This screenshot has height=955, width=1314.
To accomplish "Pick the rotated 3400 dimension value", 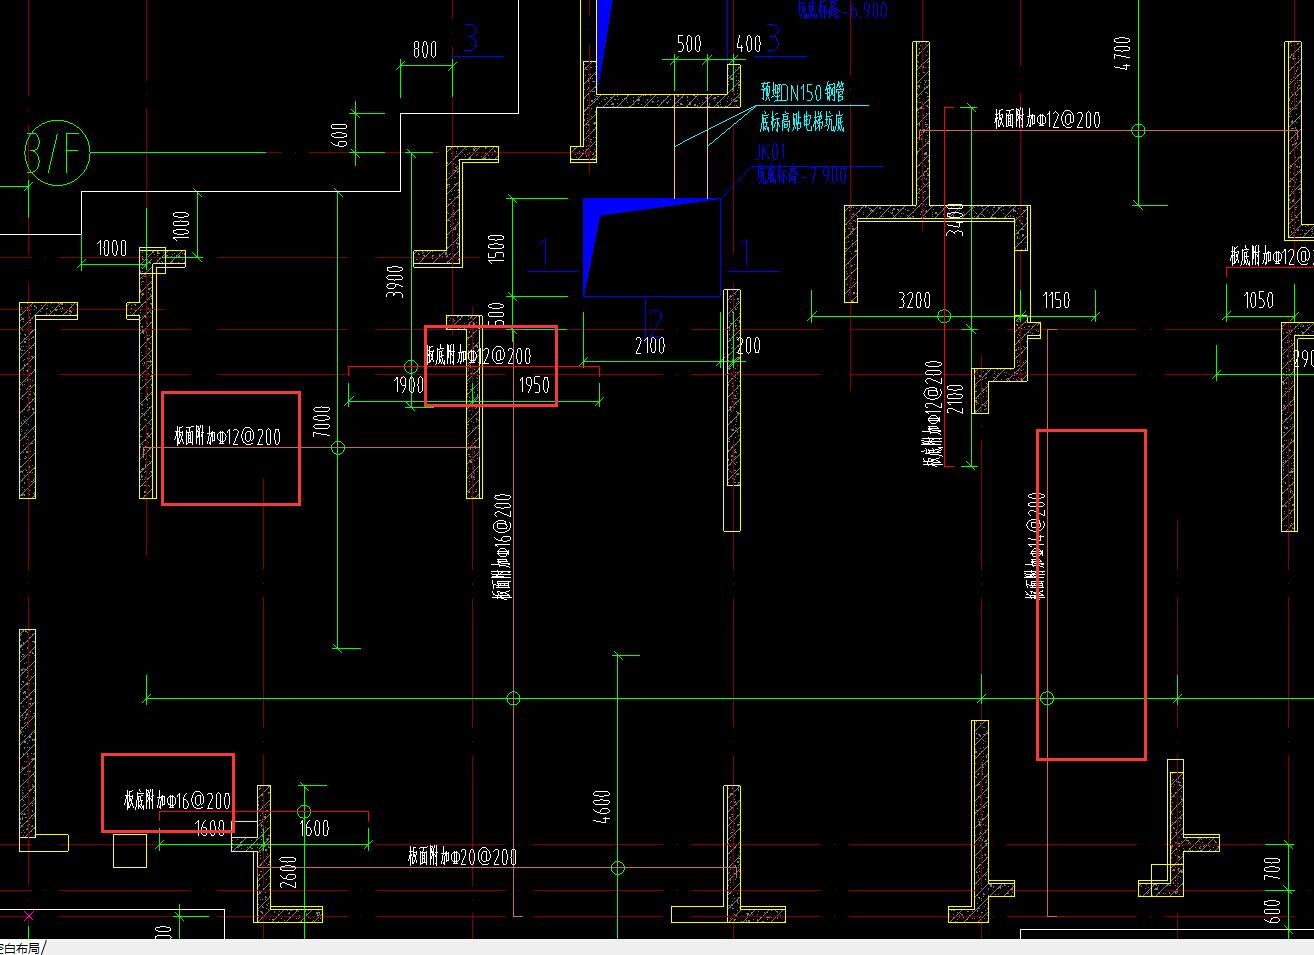I will 956,218.
